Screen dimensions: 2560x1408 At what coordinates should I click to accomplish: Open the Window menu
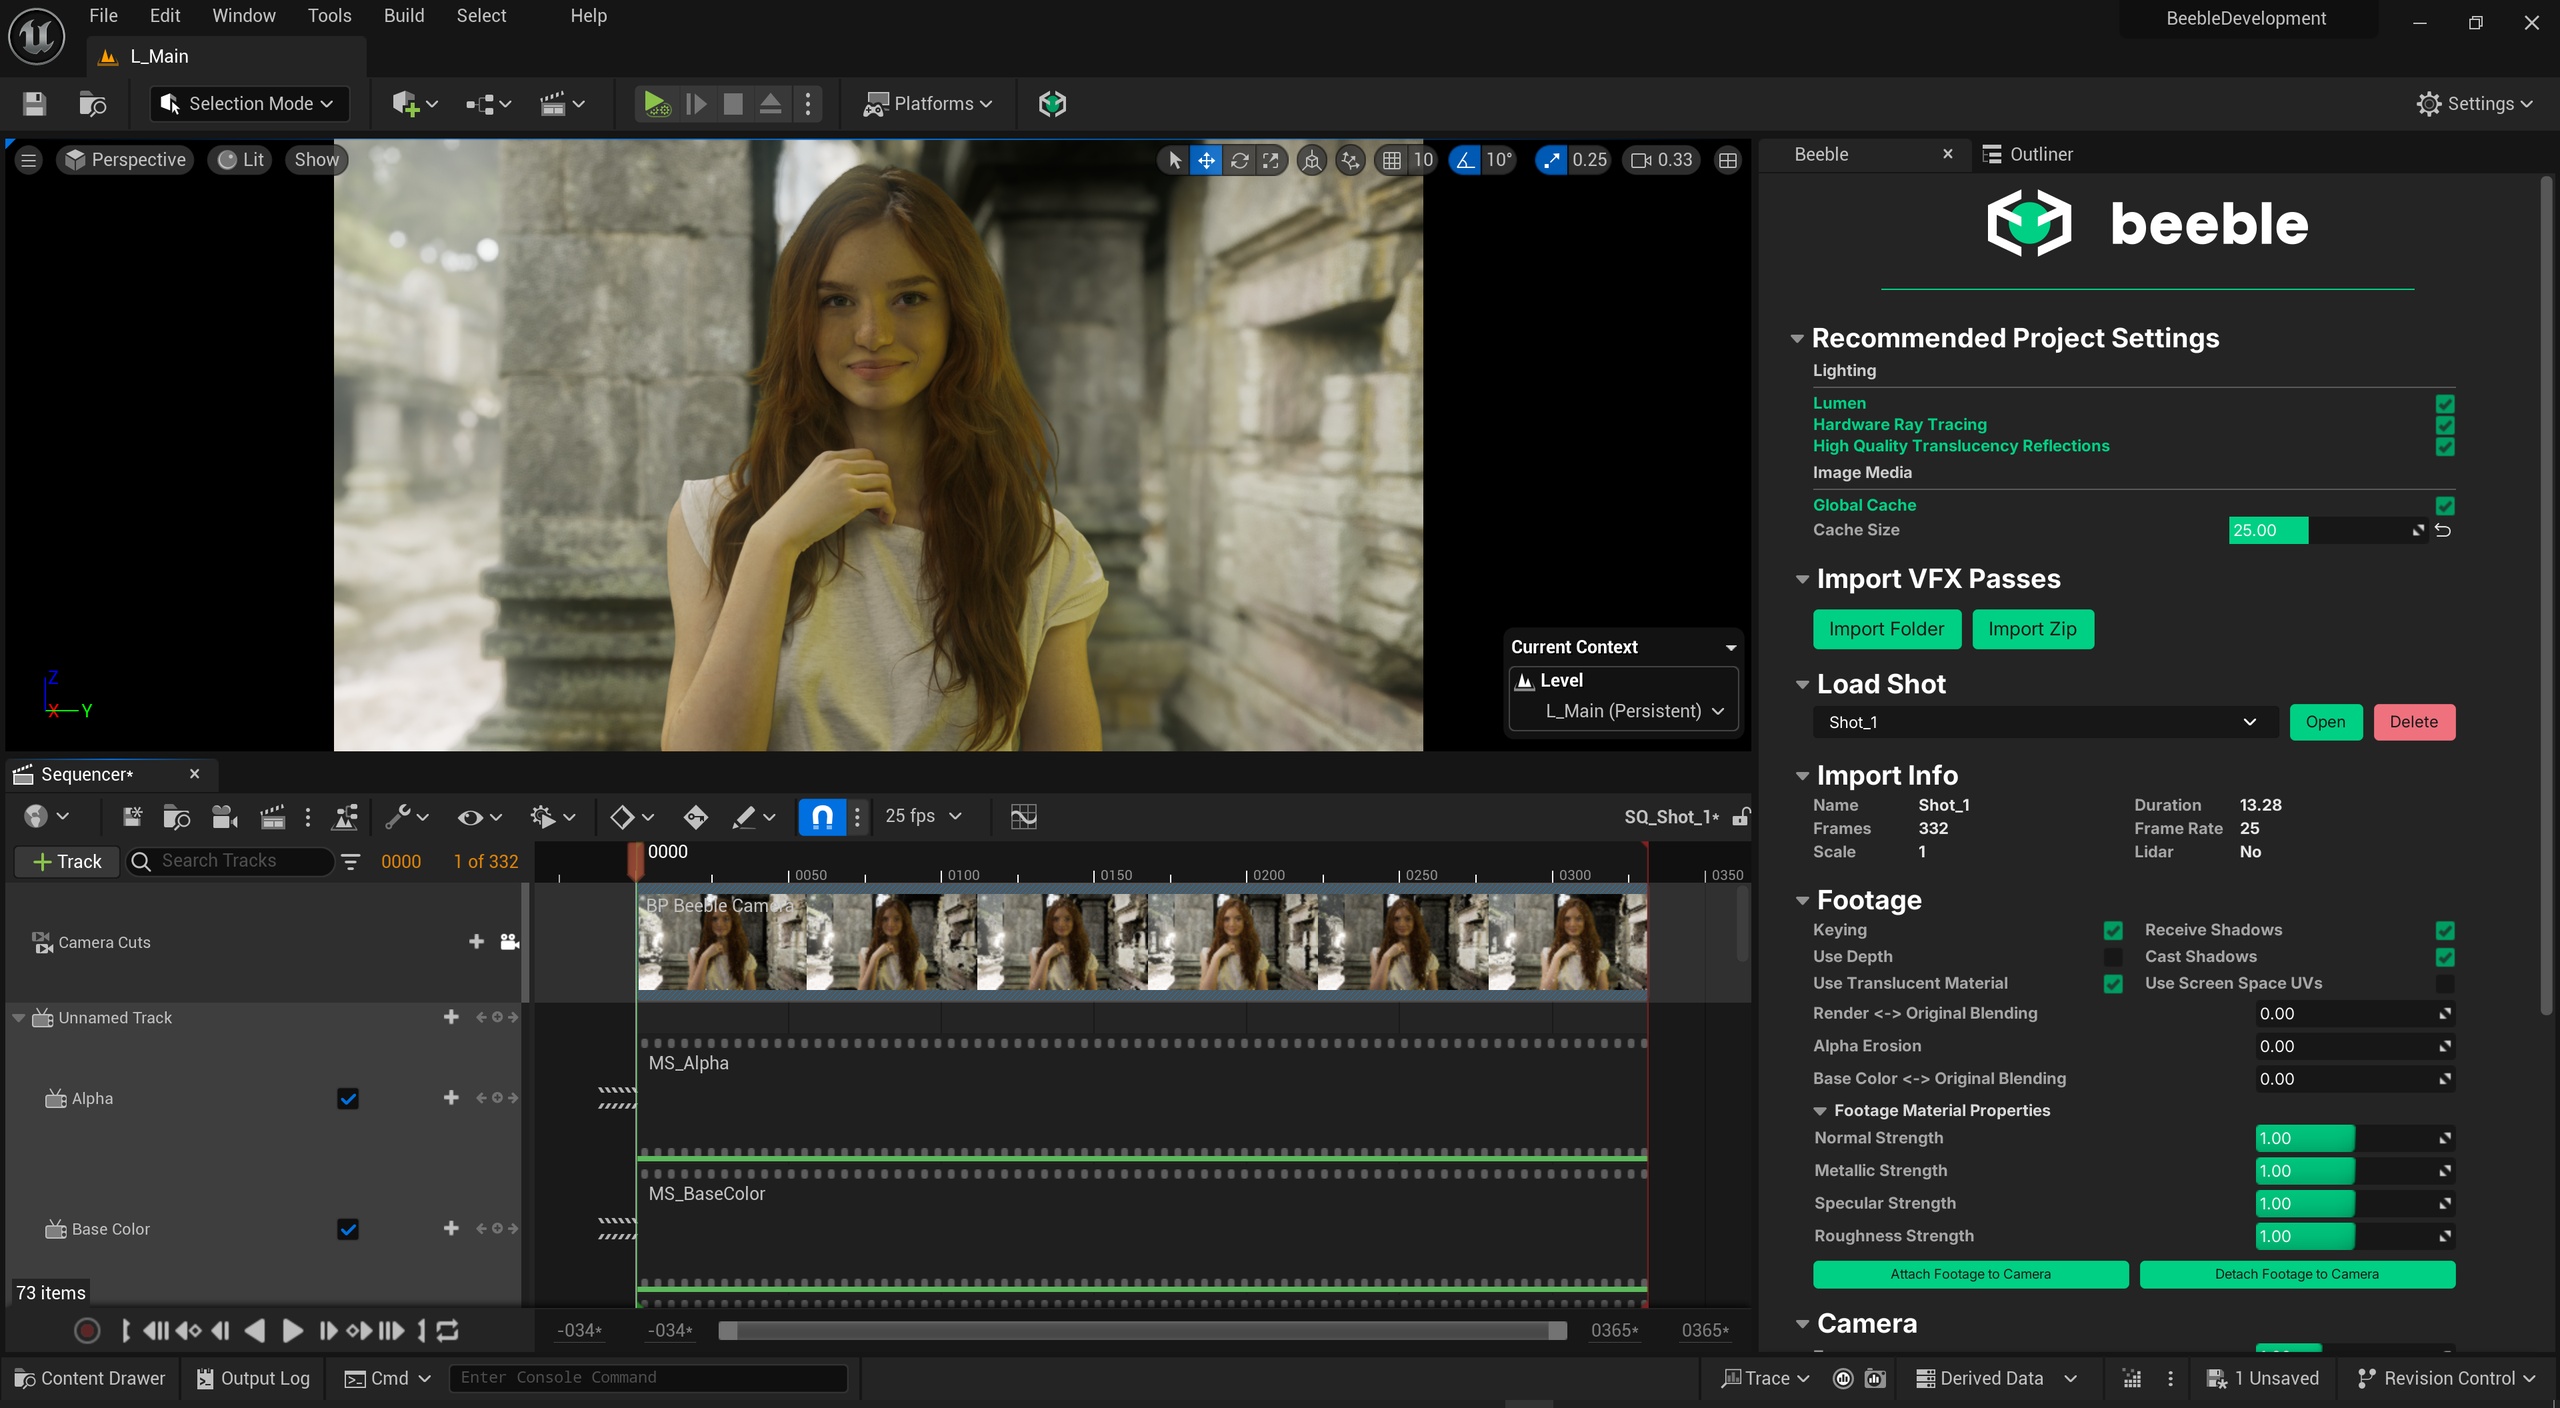[243, 16]
